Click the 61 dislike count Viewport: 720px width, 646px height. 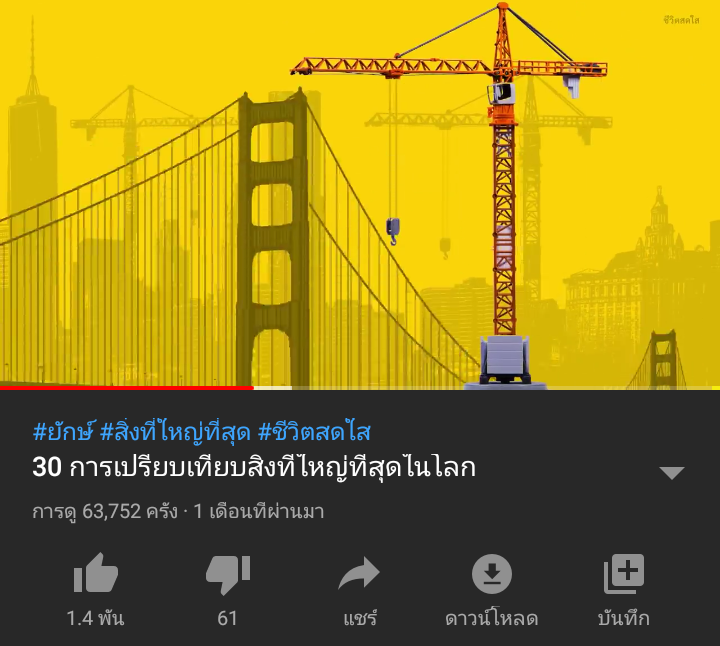point(227,618)
